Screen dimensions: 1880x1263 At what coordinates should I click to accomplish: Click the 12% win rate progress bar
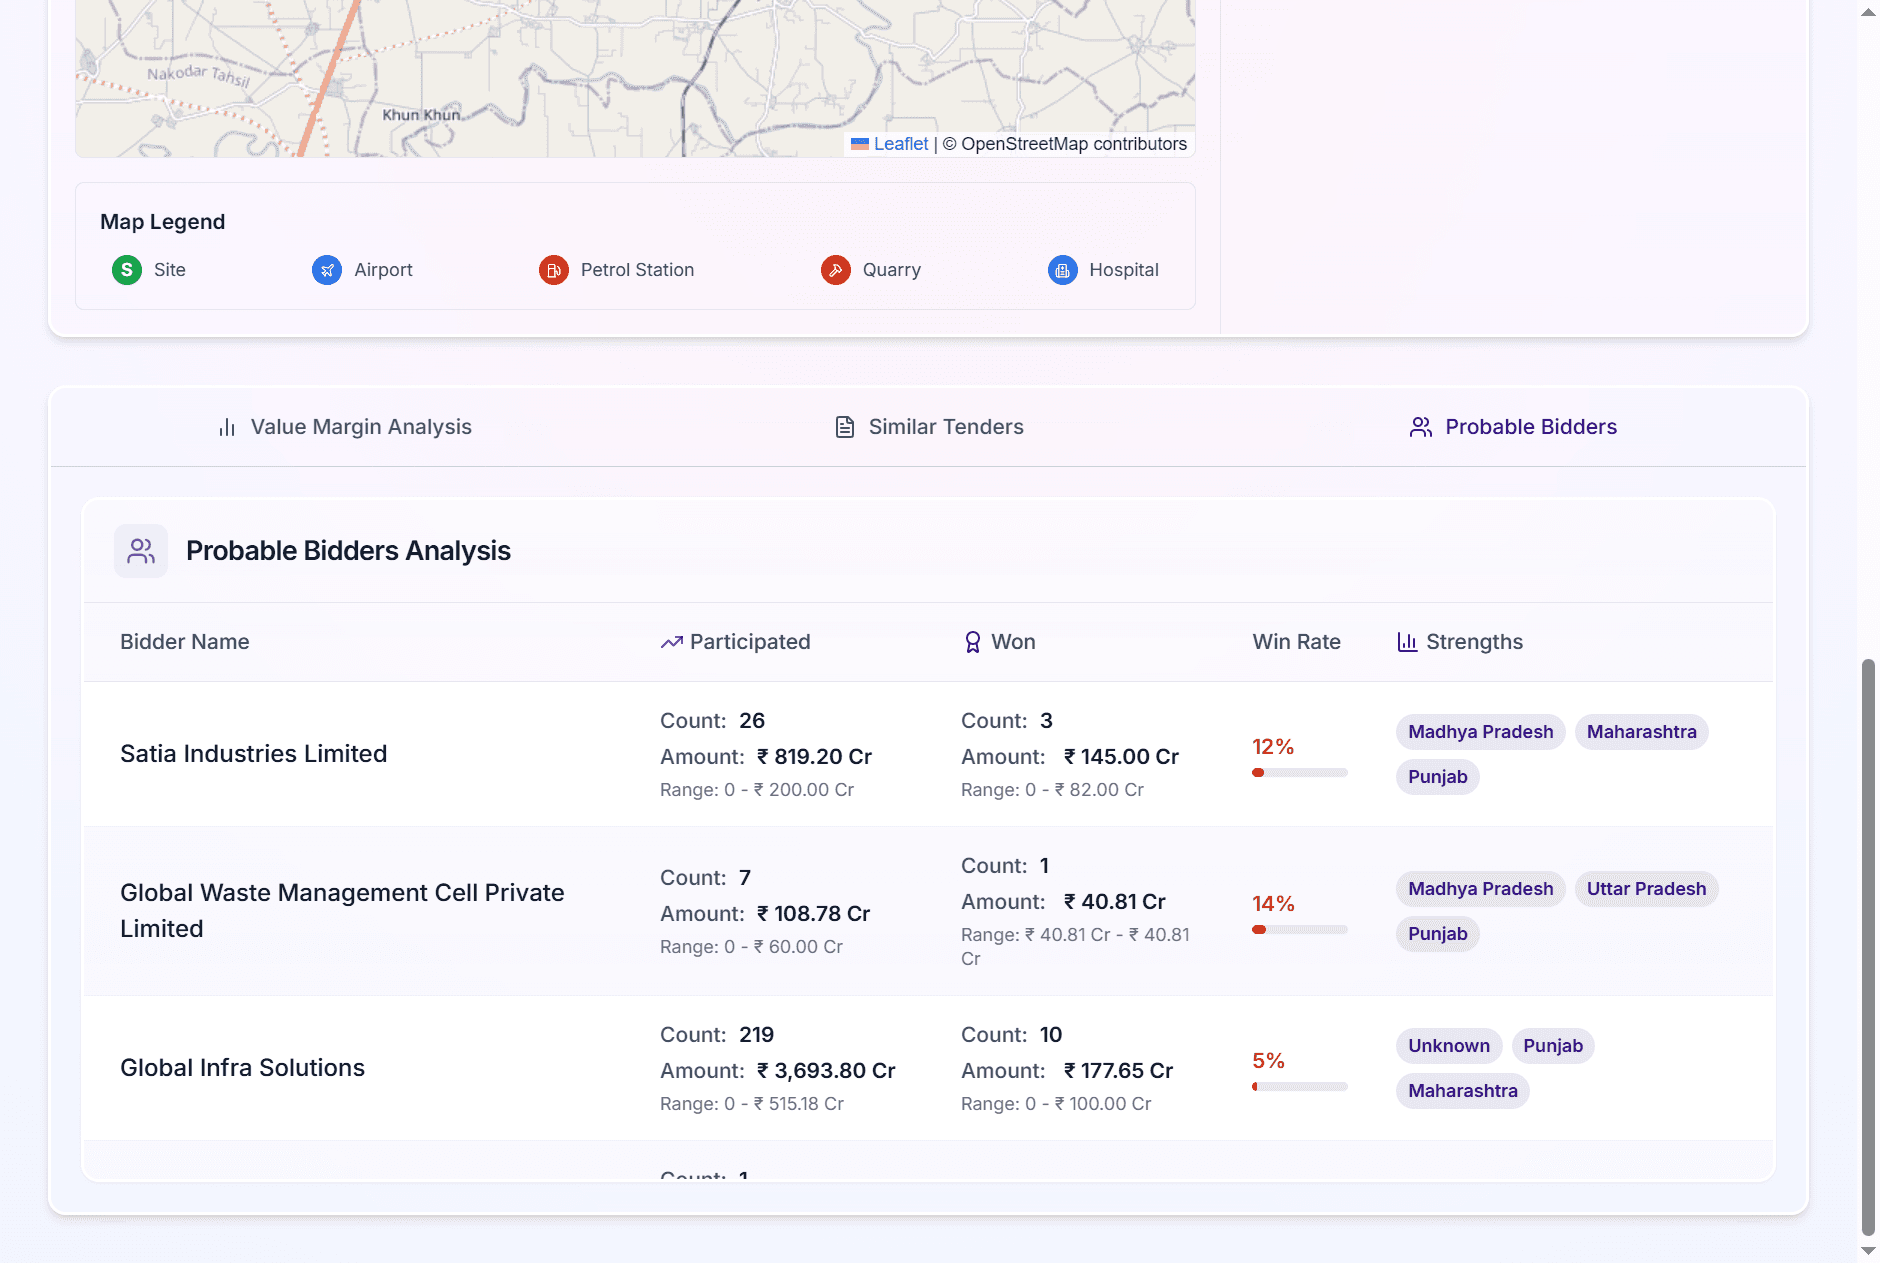1300,773
